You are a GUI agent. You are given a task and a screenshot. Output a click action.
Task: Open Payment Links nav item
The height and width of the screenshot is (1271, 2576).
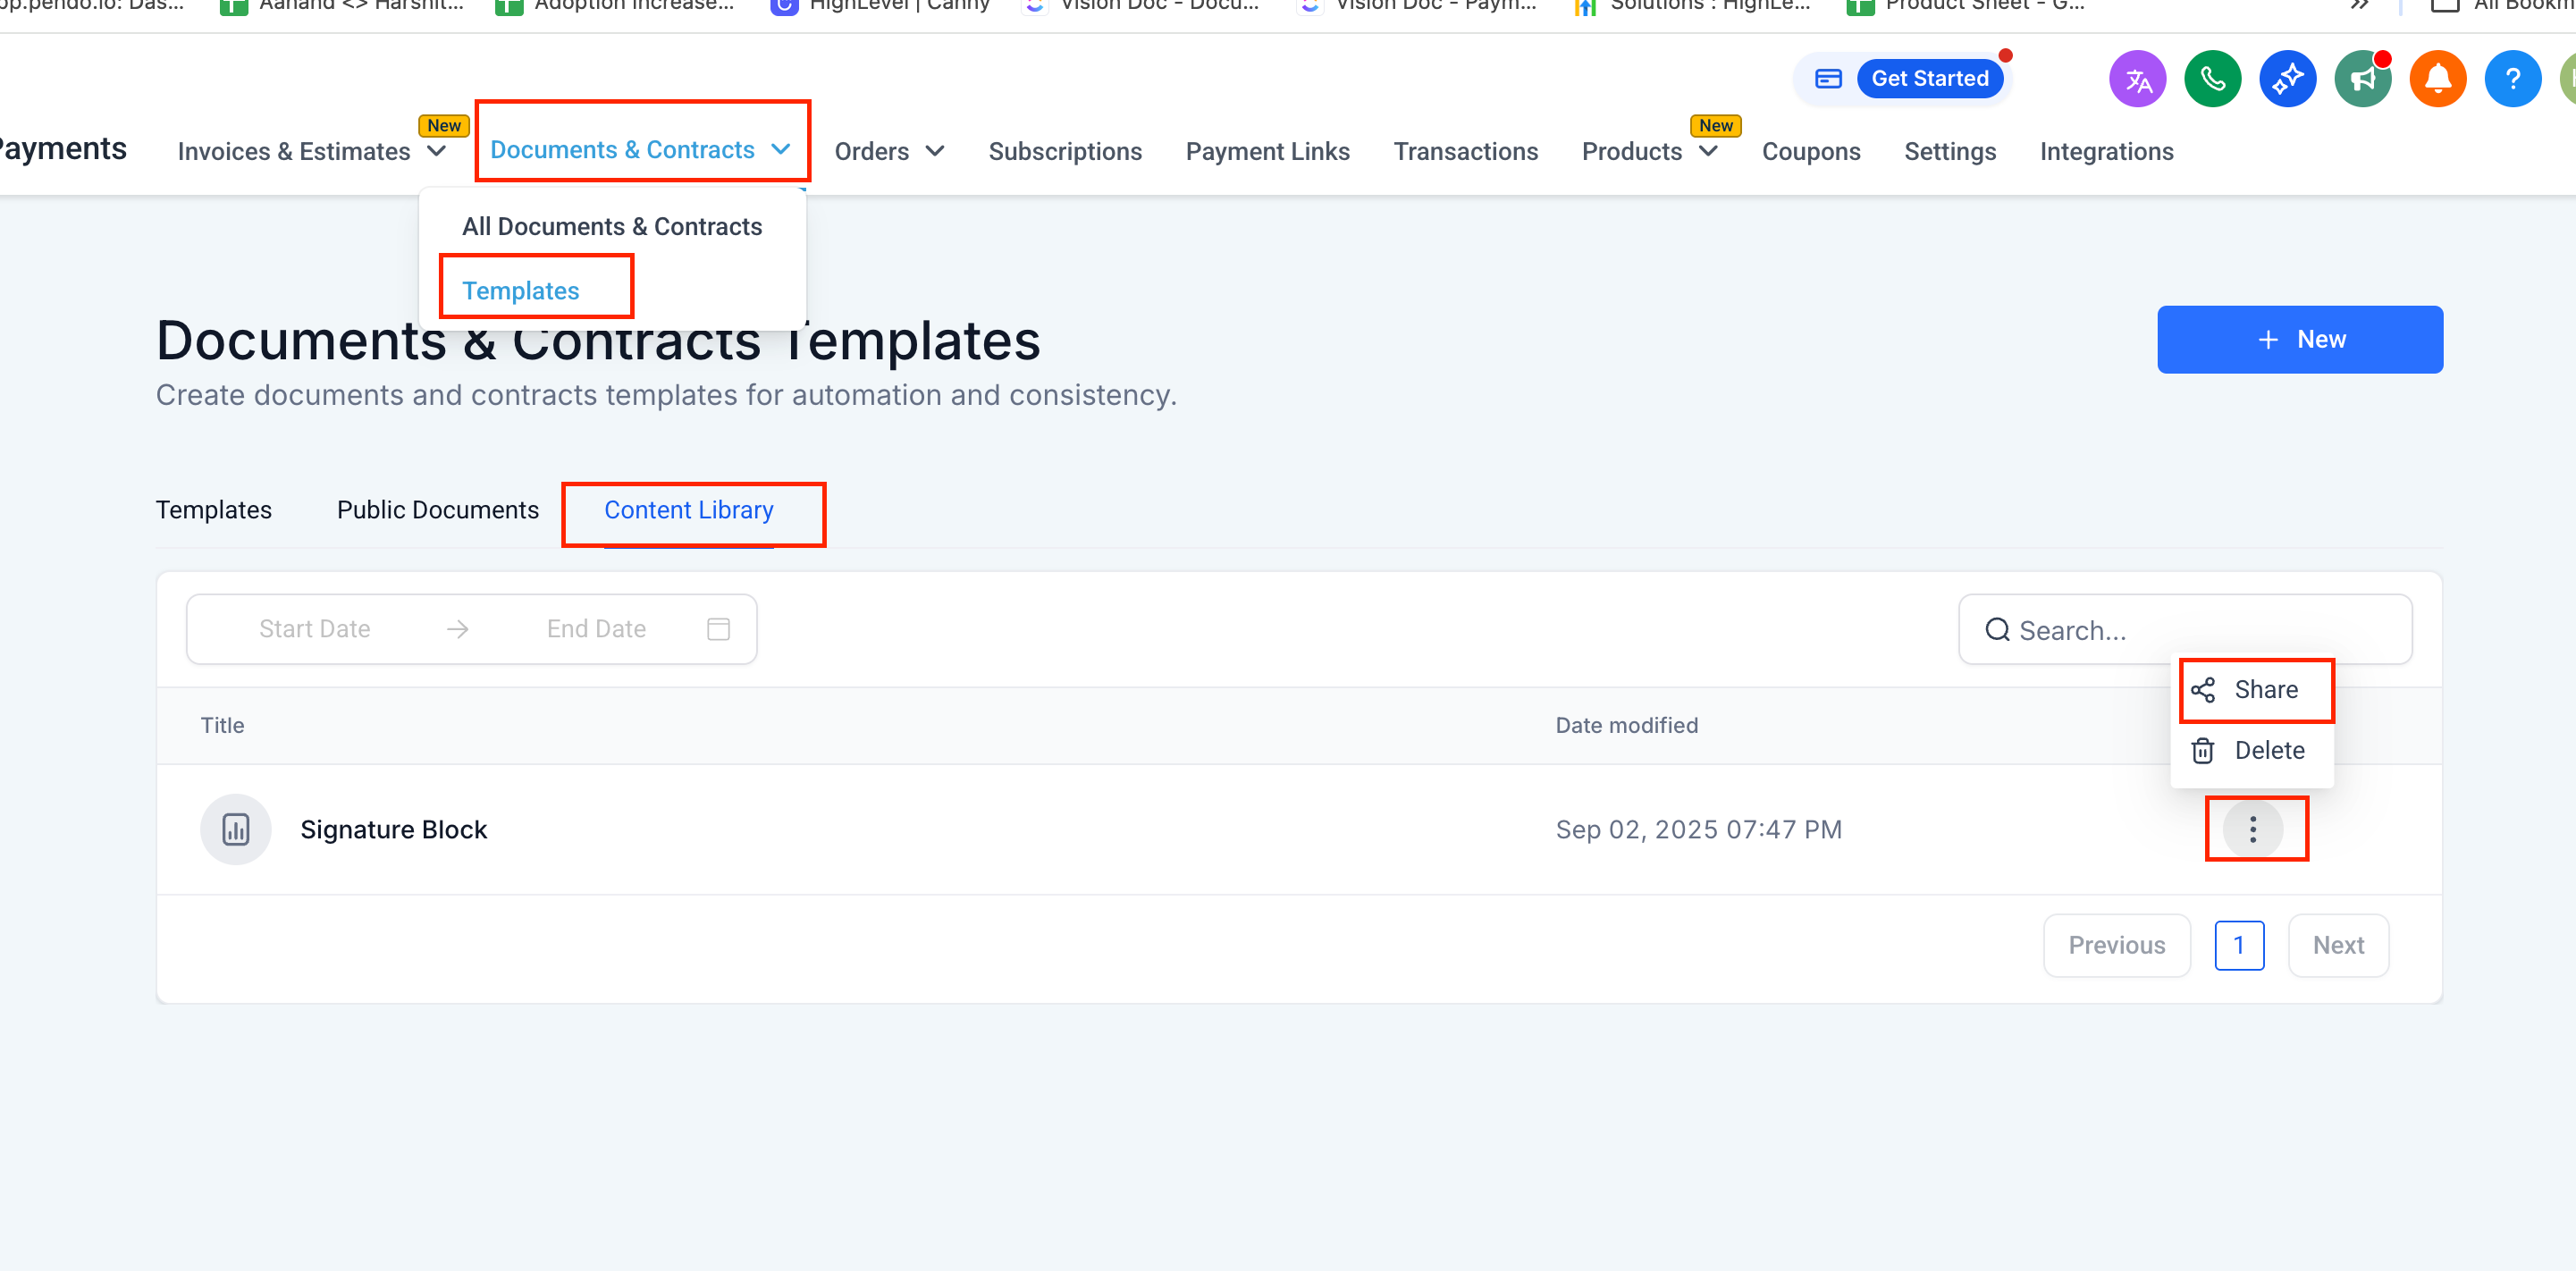pyautogui.click(x=1267, y=152)
